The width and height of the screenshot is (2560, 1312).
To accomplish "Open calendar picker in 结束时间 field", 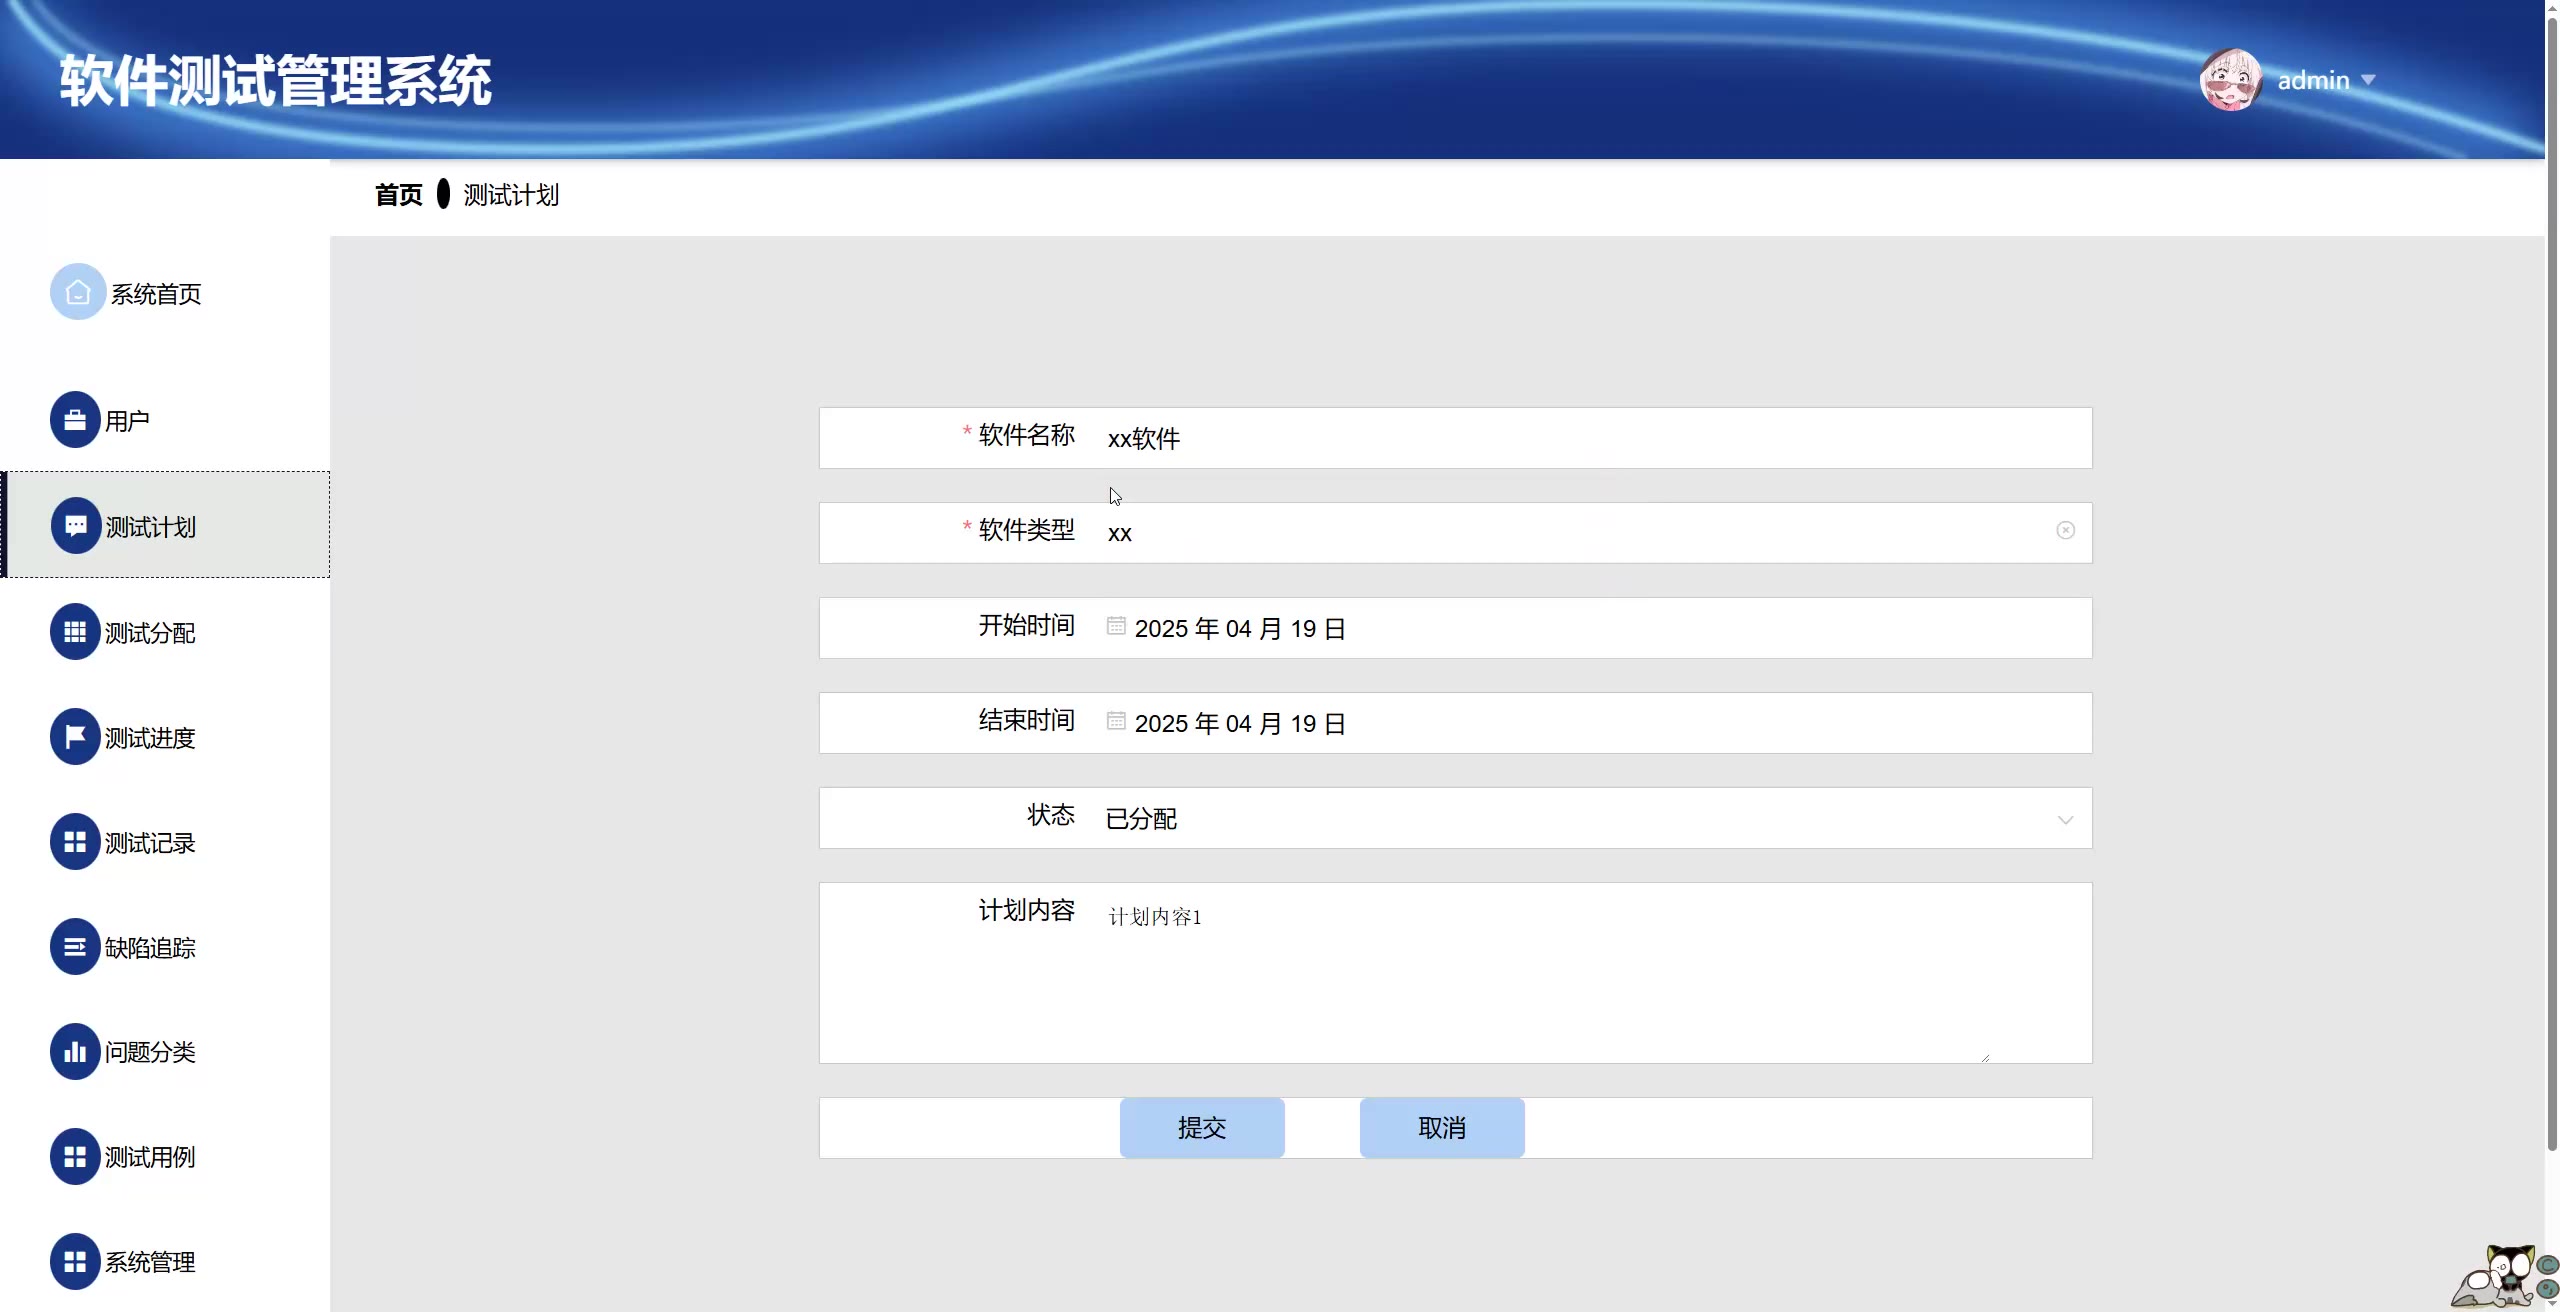I will [x=1116, y=722].
